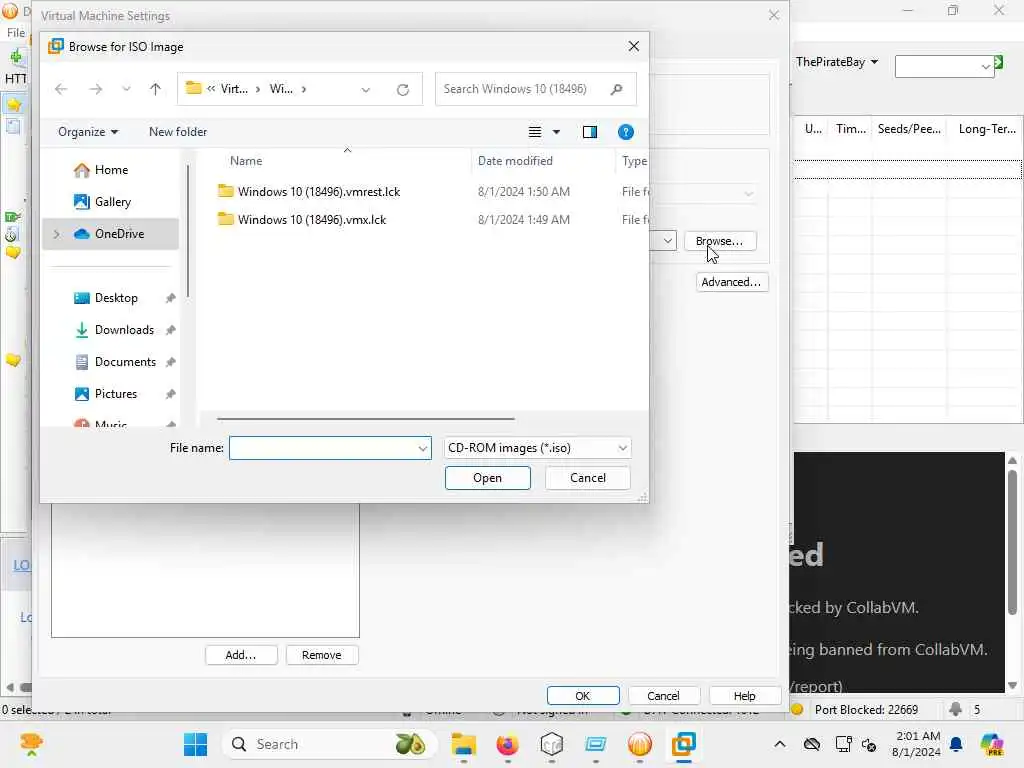Open the search combo box in background window
This screenshot has width=1024, height=768.
tap(944, 67)
